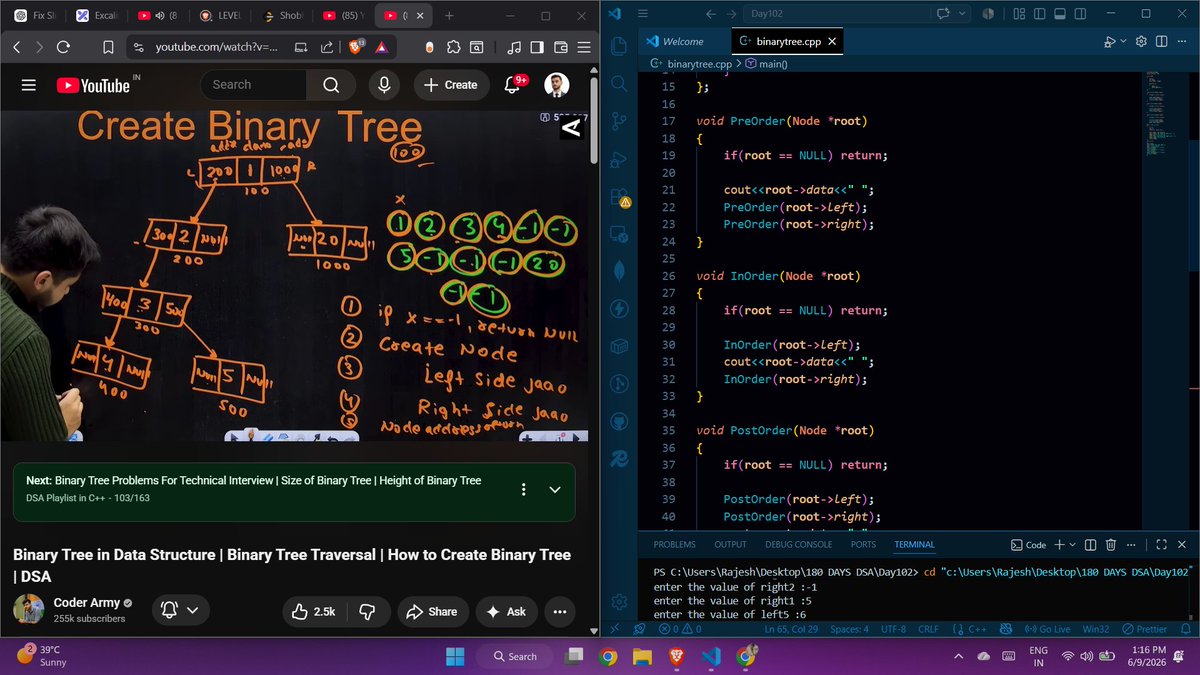The image size is (1200, 675).
Task: Click the YouTube search magnifier button
Action: pos(331,85)
